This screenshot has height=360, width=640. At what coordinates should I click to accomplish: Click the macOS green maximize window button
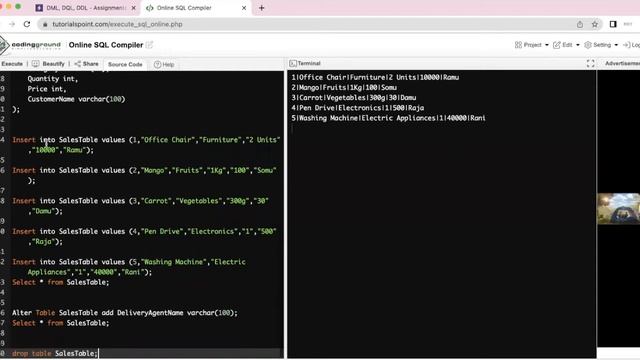18,7
